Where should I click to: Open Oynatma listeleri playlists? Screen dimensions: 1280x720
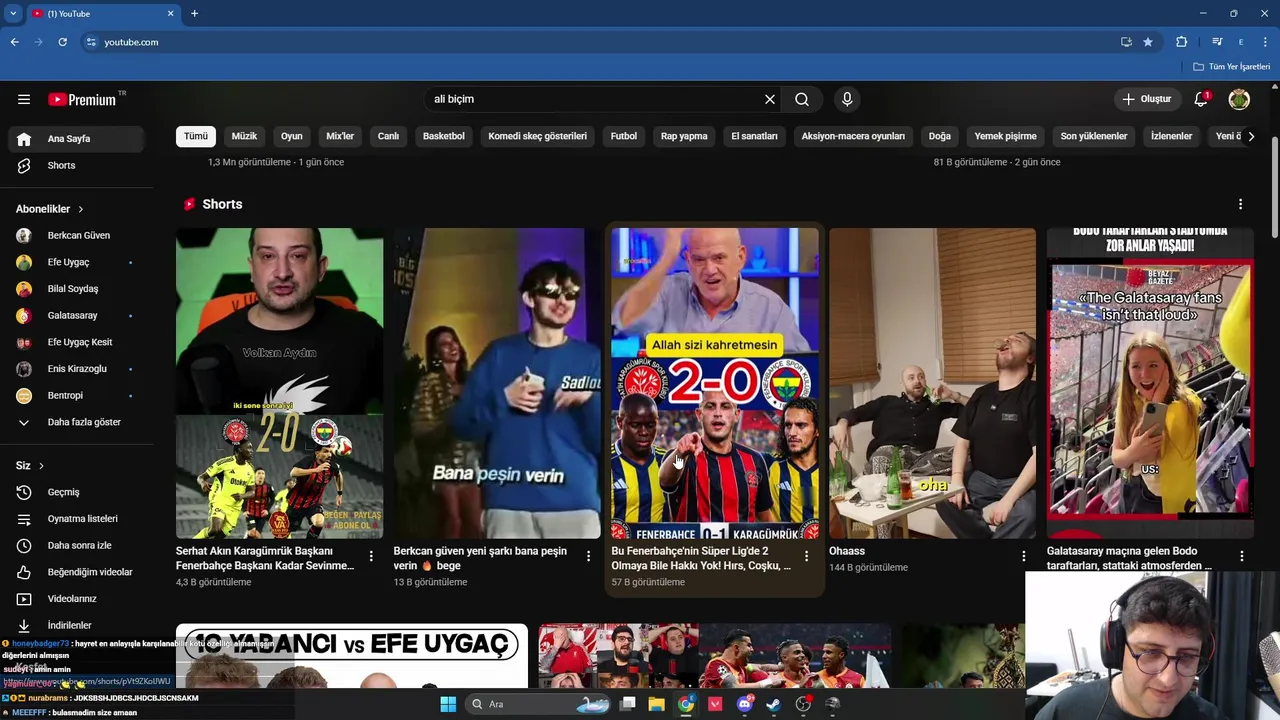coord(78,519)
